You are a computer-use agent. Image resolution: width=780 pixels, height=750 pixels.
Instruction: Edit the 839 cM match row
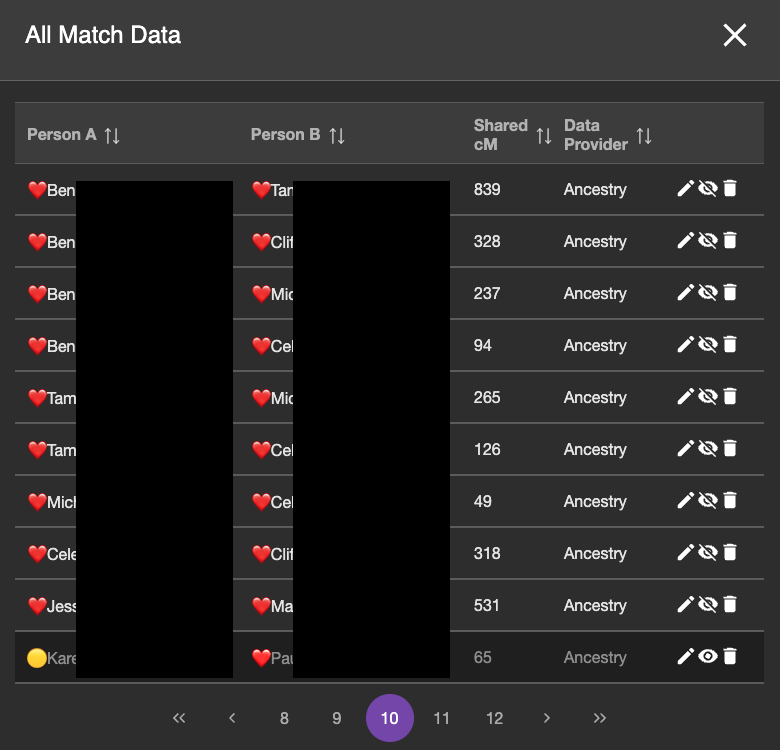(685, 189)
